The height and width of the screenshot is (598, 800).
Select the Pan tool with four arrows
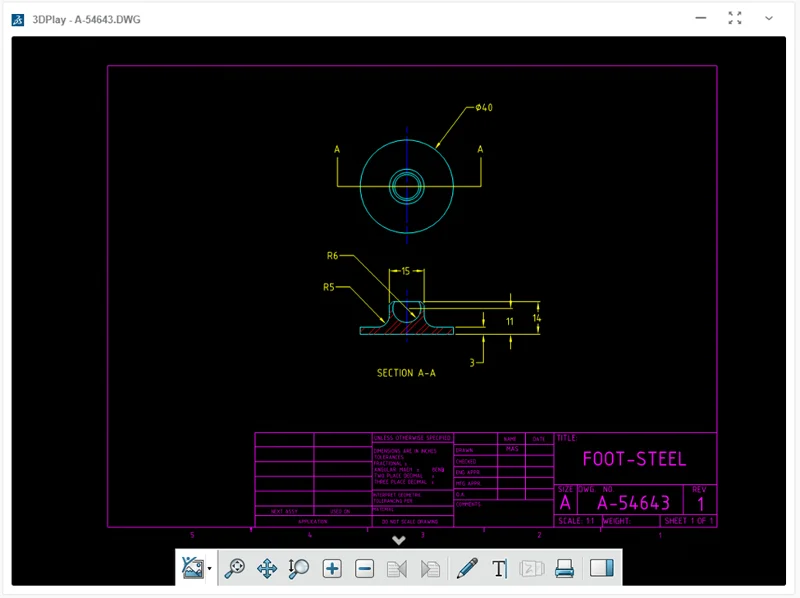(x=267, y=568)
